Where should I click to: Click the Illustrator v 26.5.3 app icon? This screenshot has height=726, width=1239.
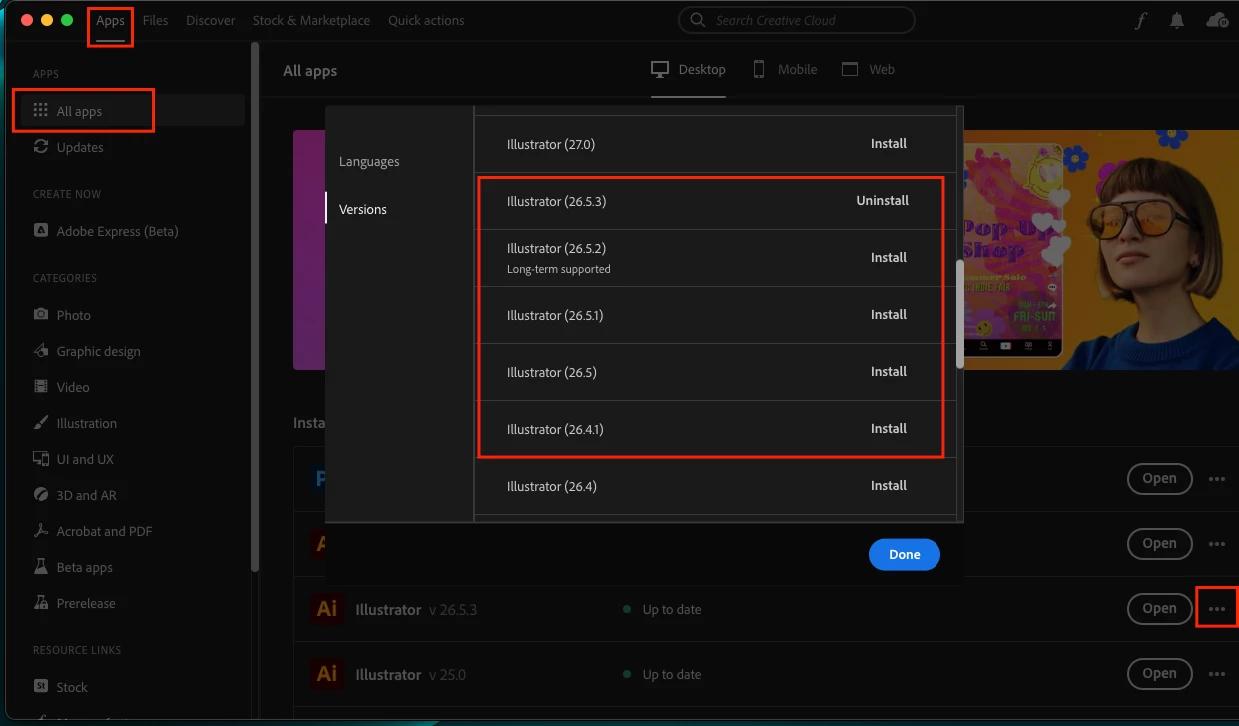tap(327, 609)
